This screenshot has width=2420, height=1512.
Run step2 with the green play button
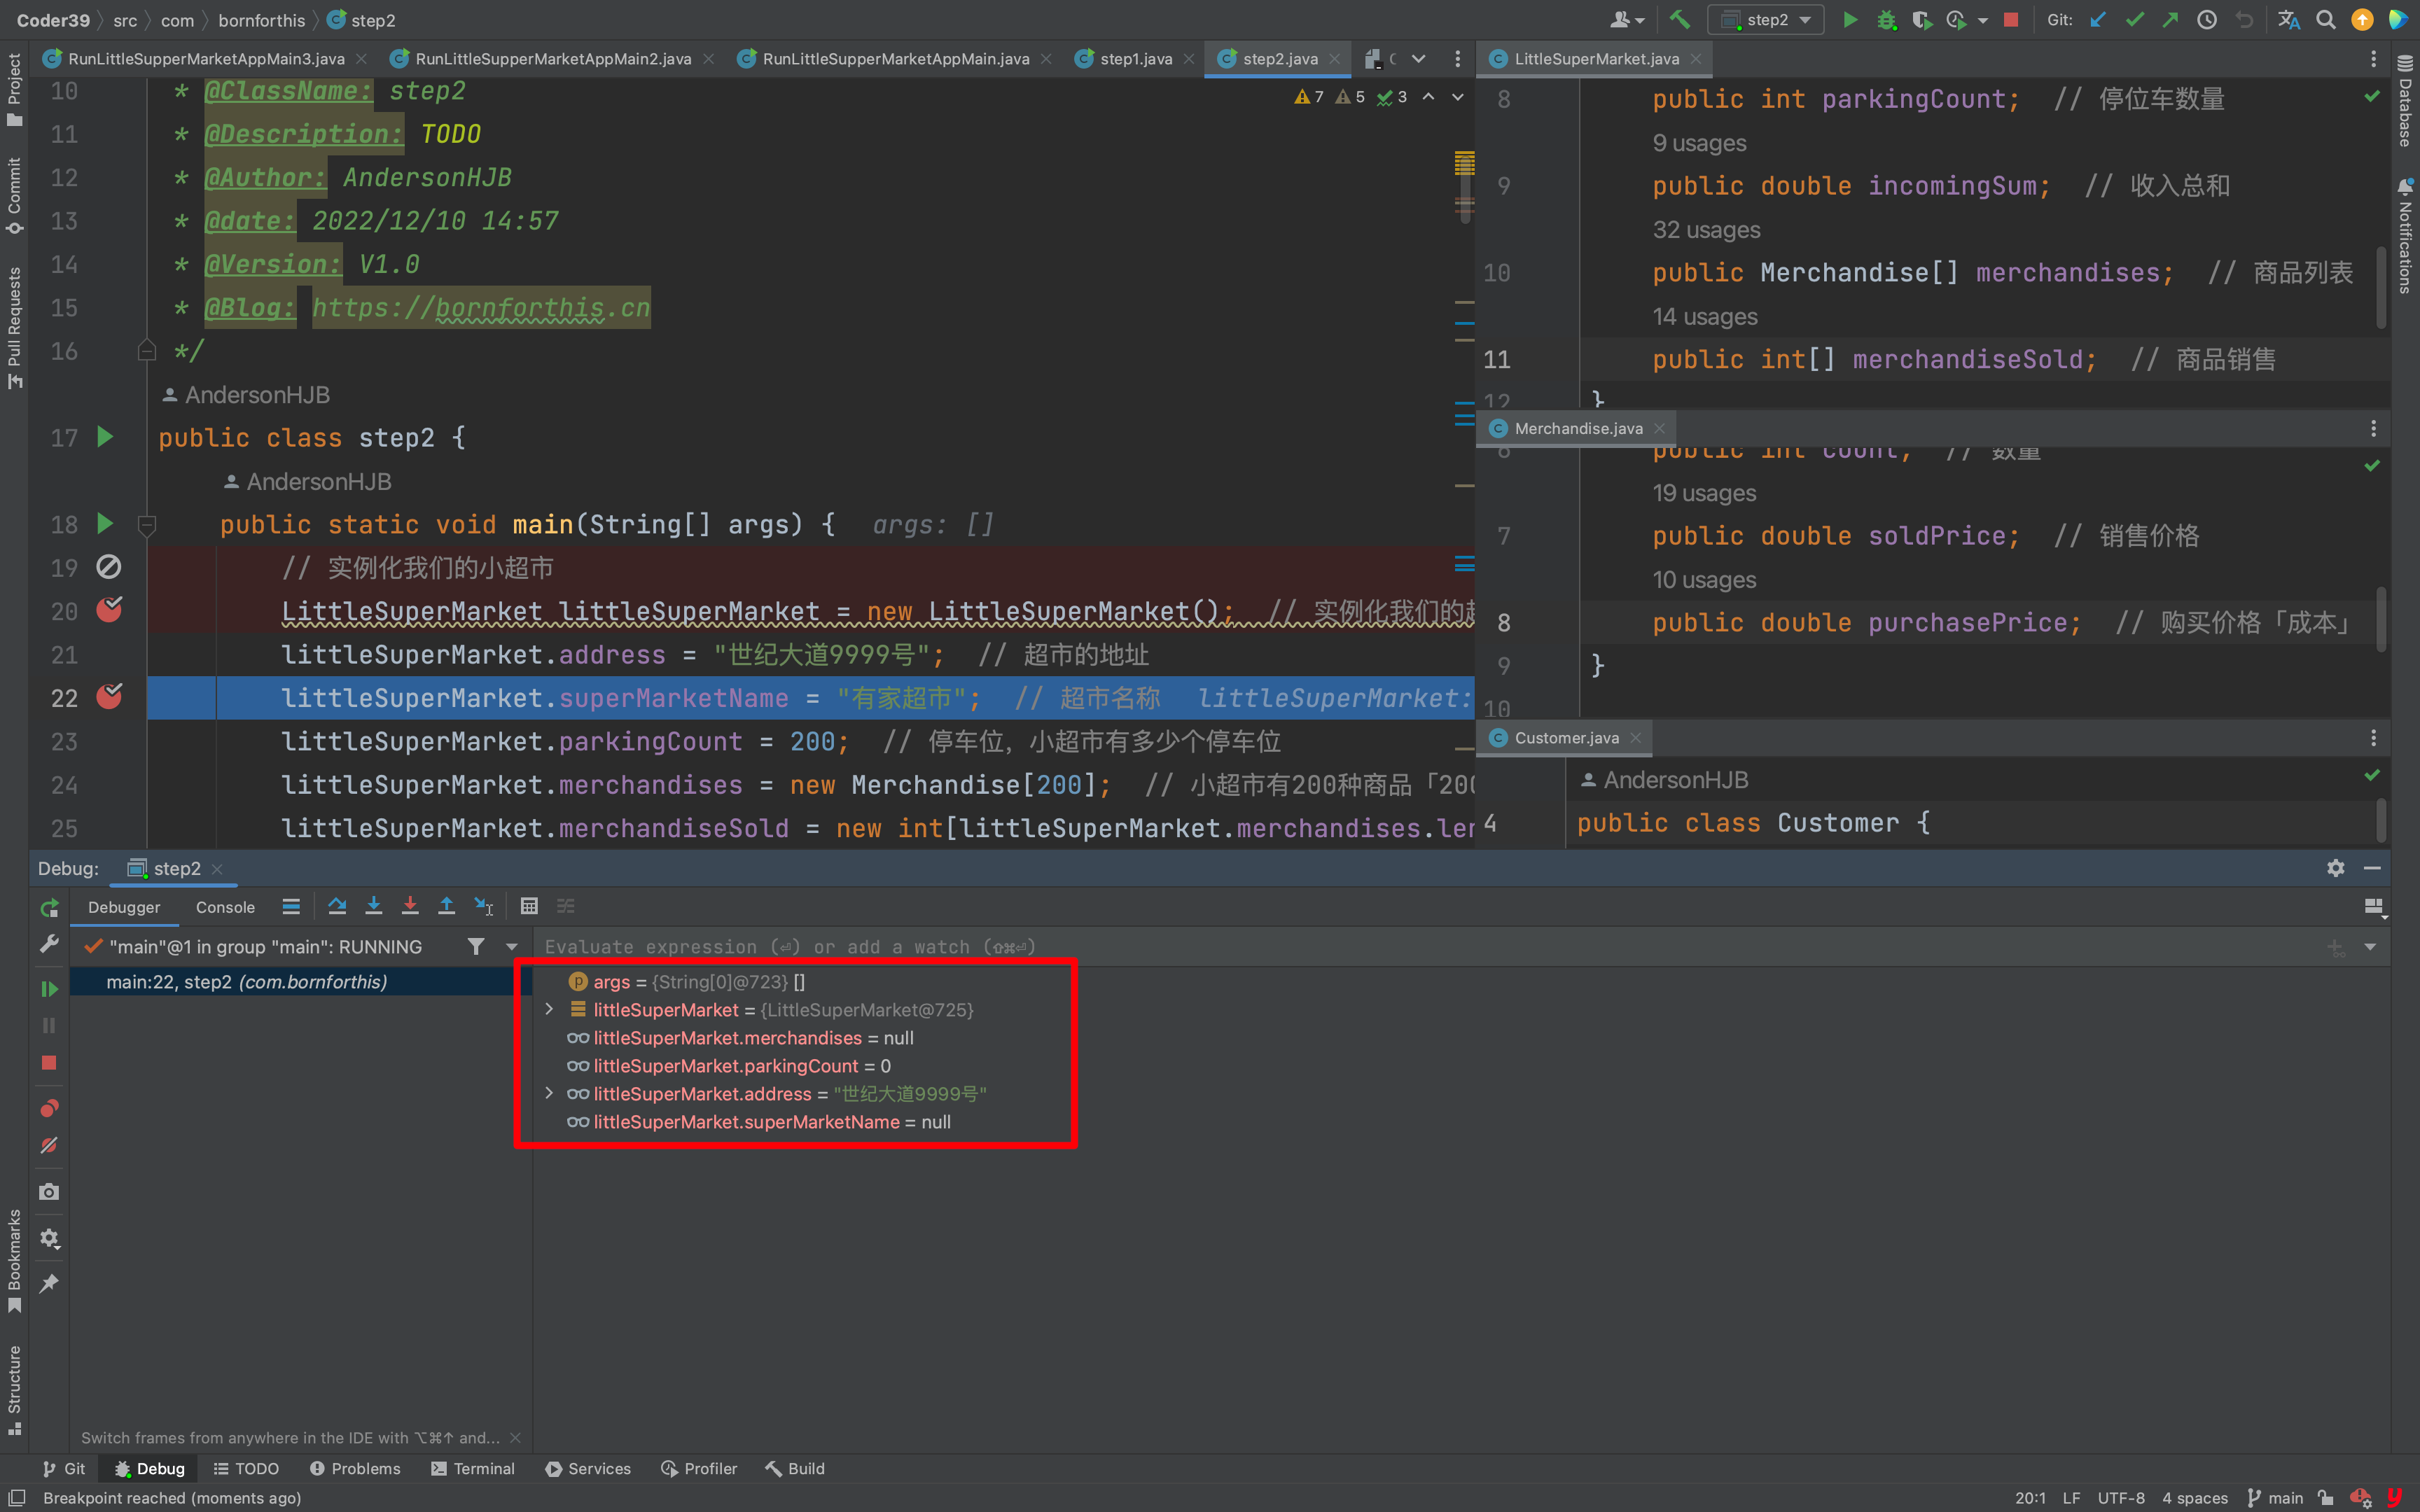(x=1850, y=20)
